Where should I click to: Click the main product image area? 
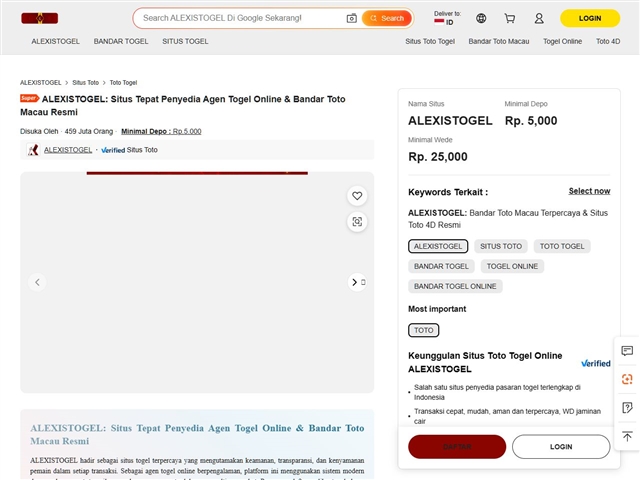click(x=197, y=282)
